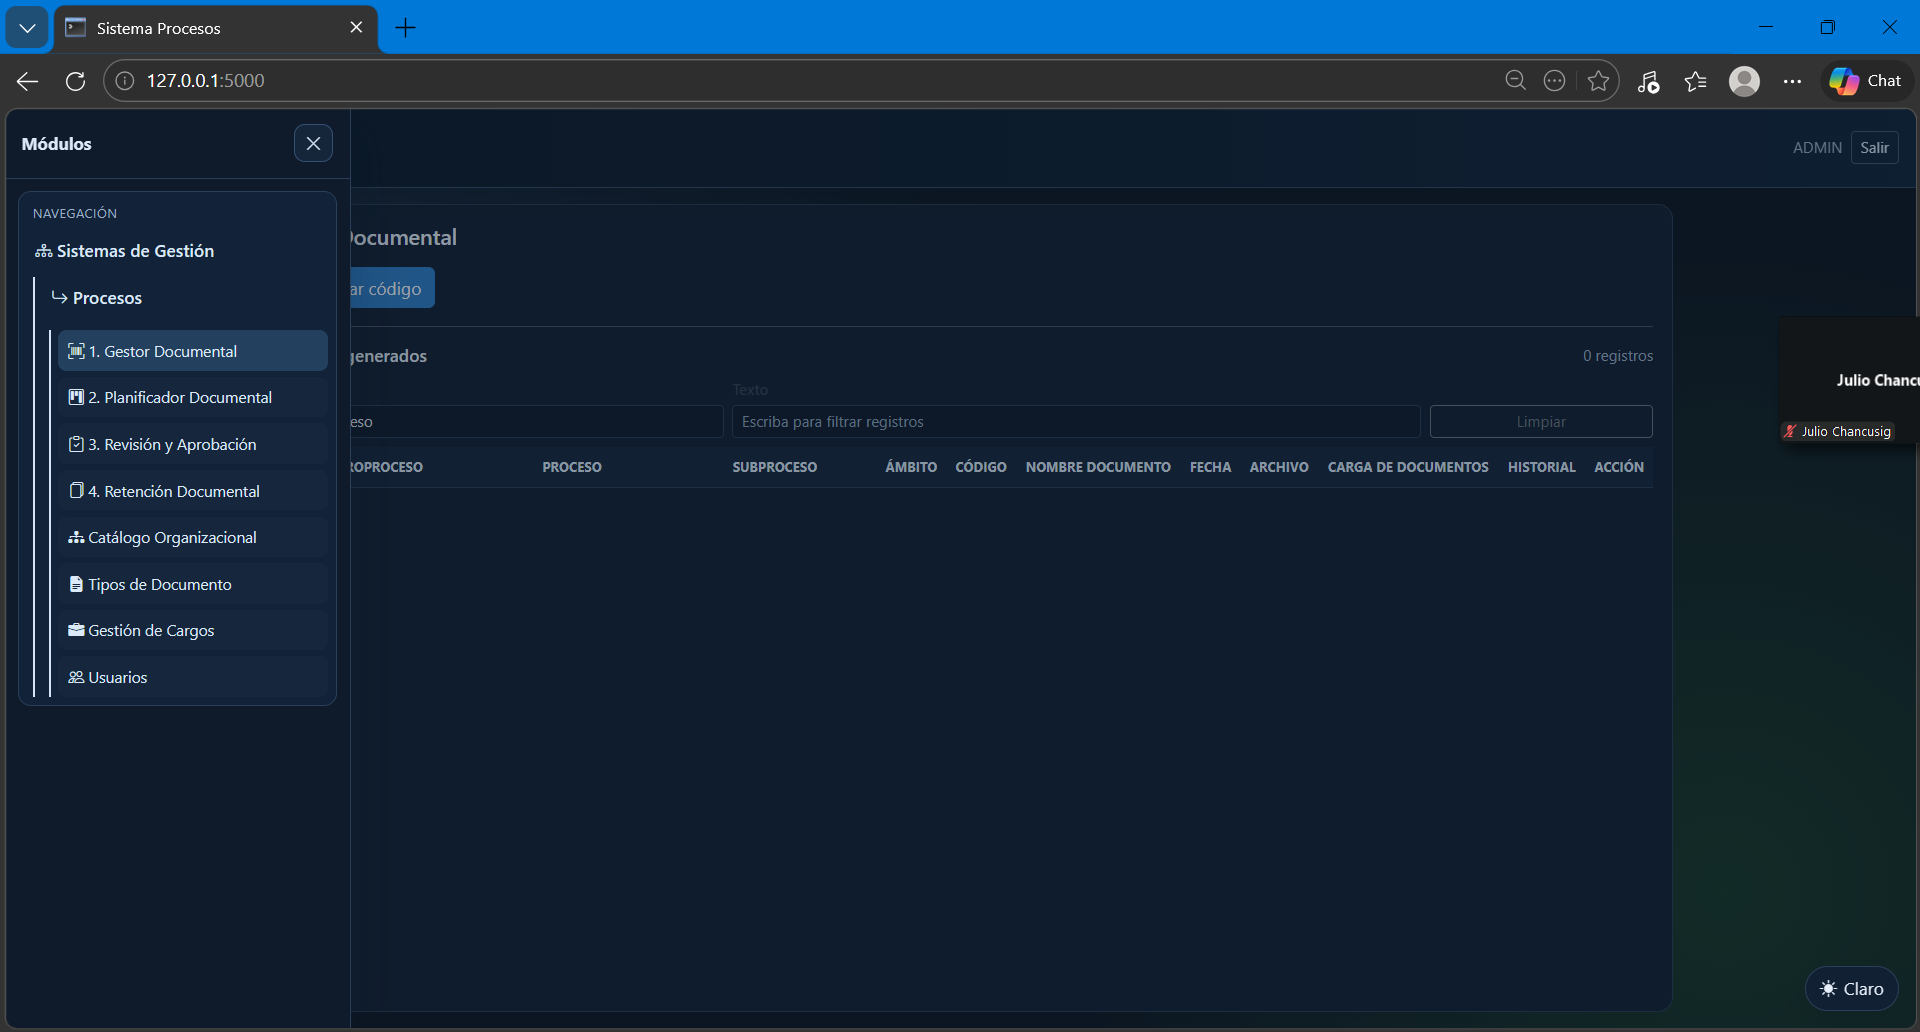Click the Retención Documental icon
This screenshot has height=1032, width=1920.
coord(76,490)
